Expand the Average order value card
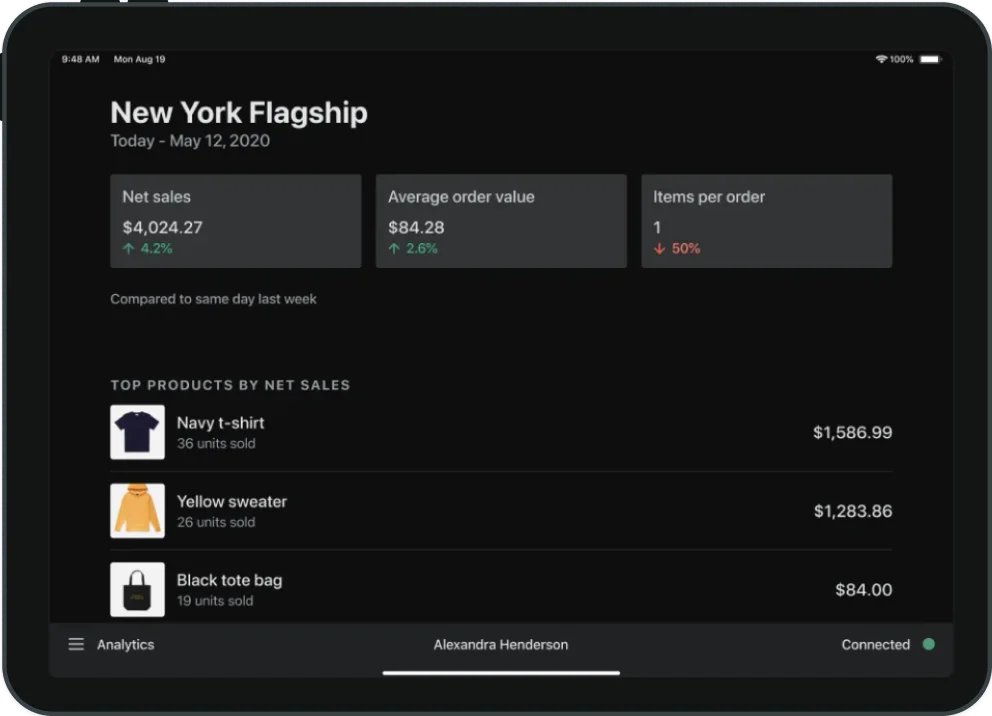 (501, 220)
